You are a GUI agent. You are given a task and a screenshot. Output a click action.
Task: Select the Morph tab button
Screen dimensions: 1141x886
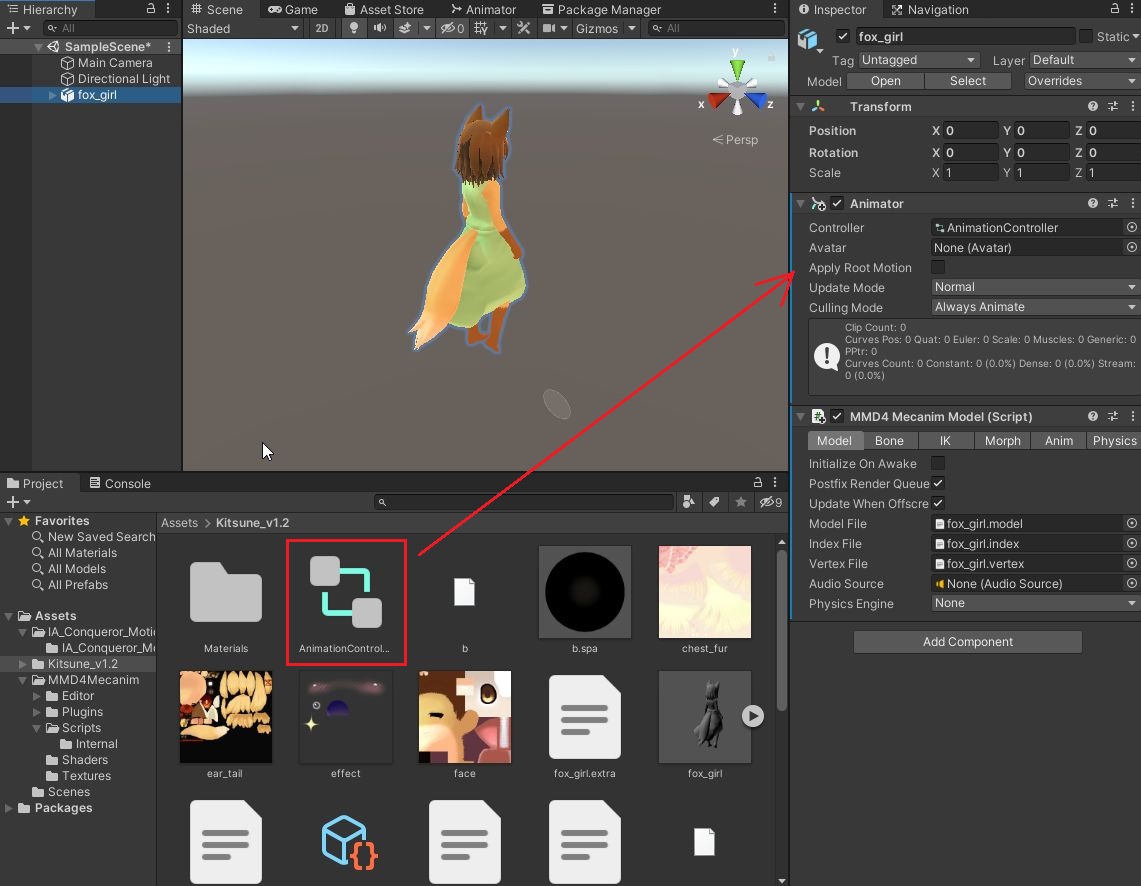[x=1002, y=441]
